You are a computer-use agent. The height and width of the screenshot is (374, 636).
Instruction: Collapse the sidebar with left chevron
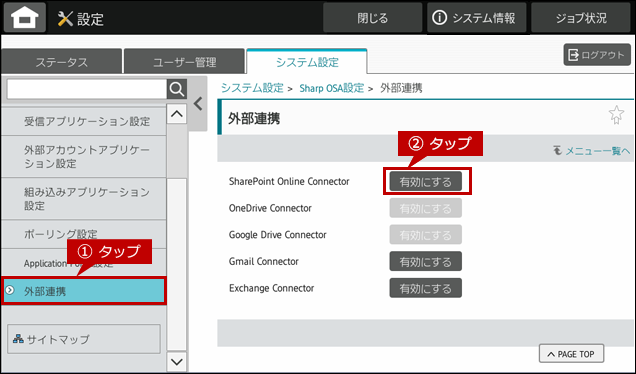(198, 104)
